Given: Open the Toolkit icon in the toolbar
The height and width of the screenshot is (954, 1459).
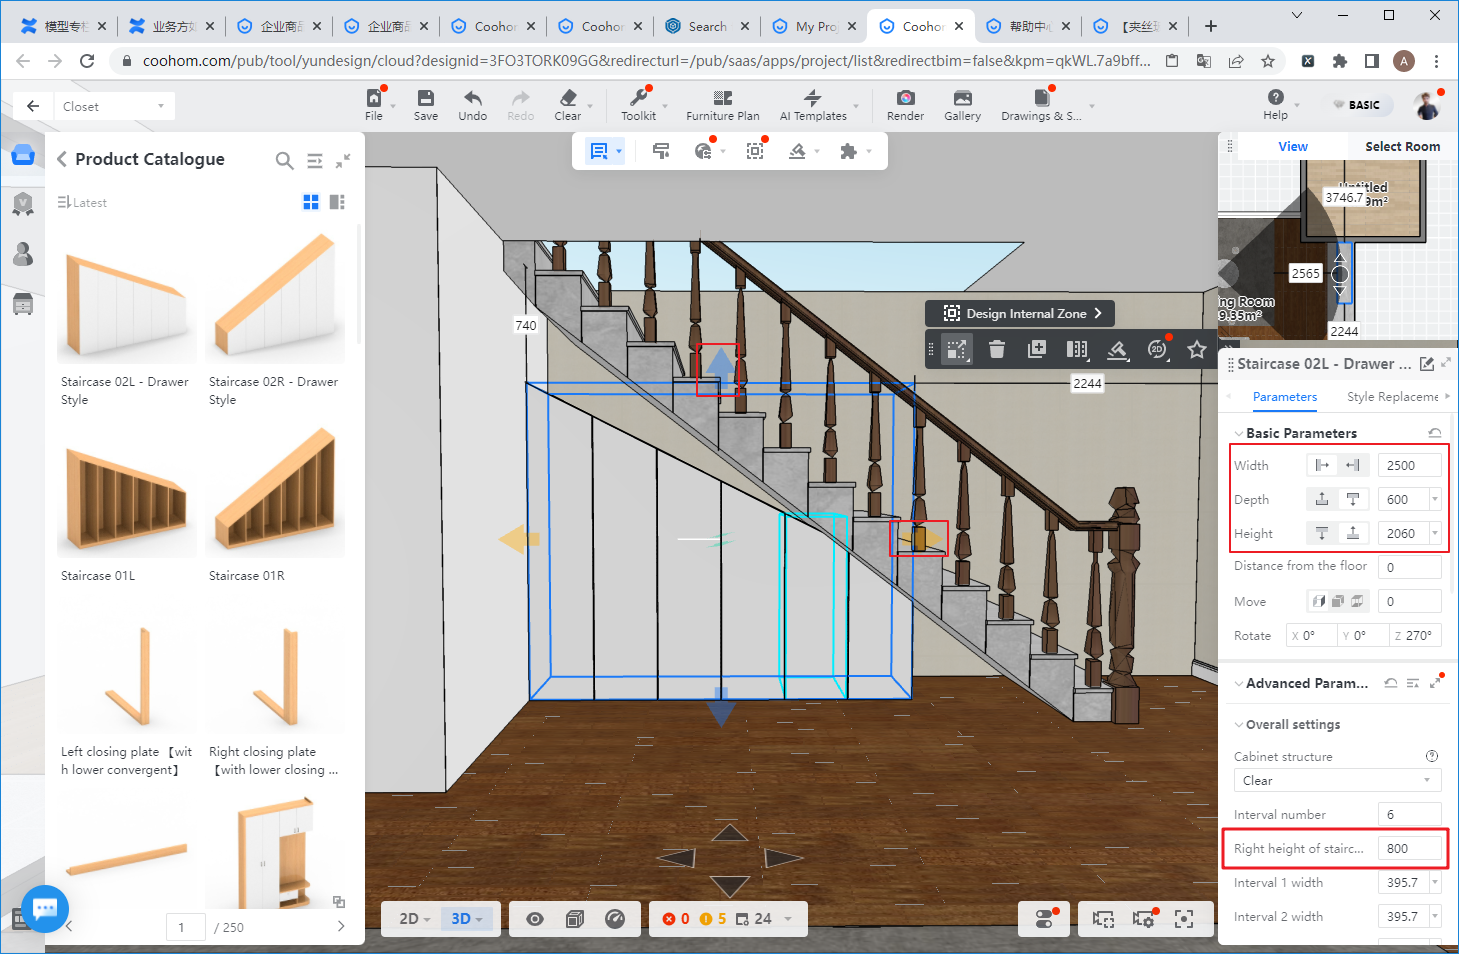Looking at the screenshot, I should pos(638,98).
